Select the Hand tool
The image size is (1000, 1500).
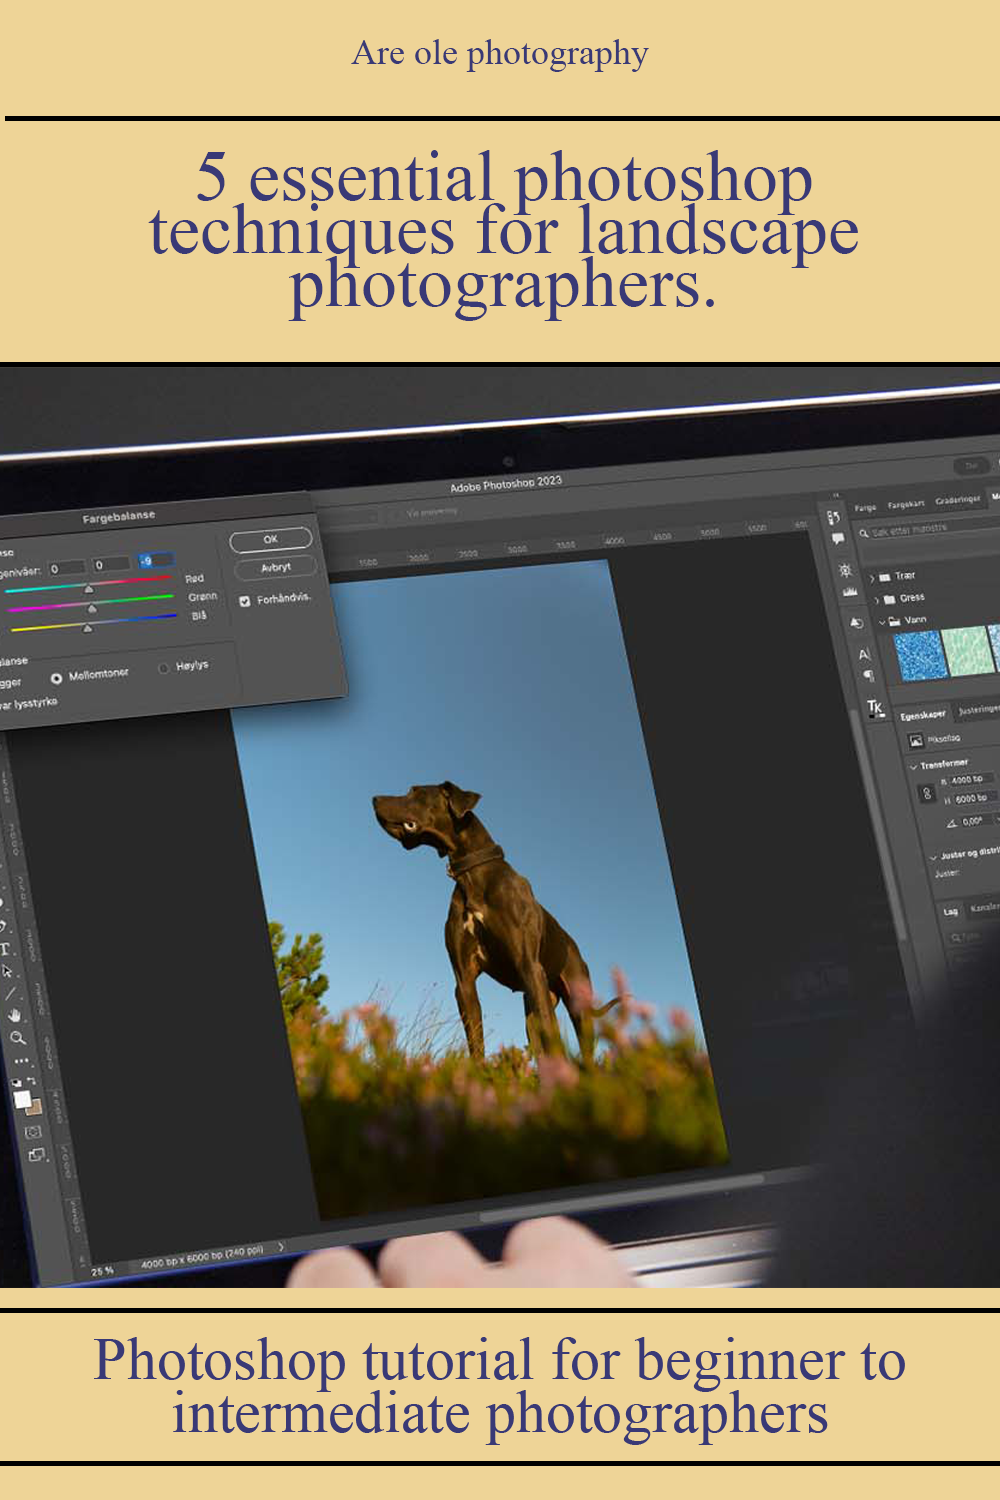15,1015
